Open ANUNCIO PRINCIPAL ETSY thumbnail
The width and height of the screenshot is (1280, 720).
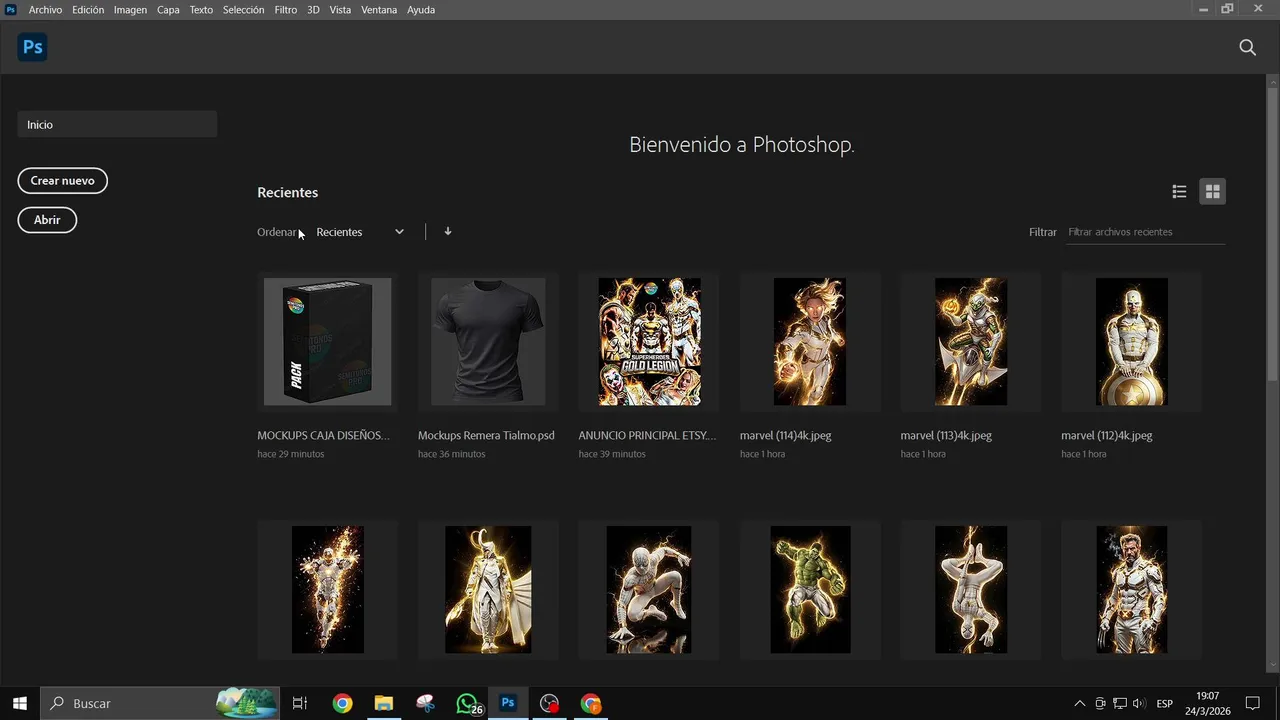click(x=649, y=342)
